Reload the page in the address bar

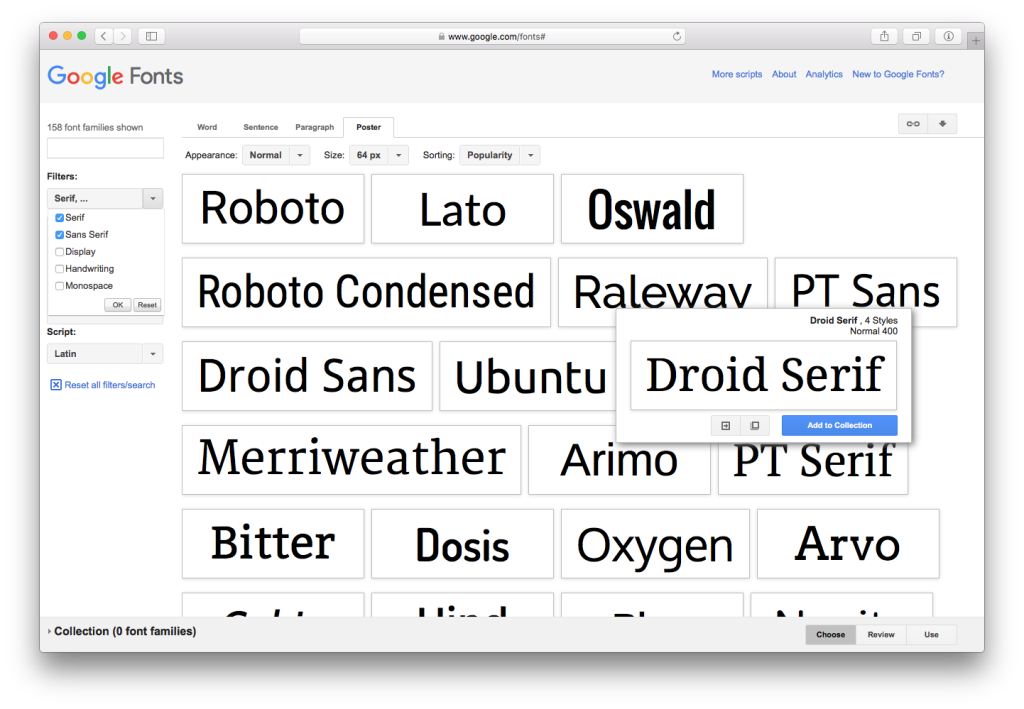coord(677,36)
